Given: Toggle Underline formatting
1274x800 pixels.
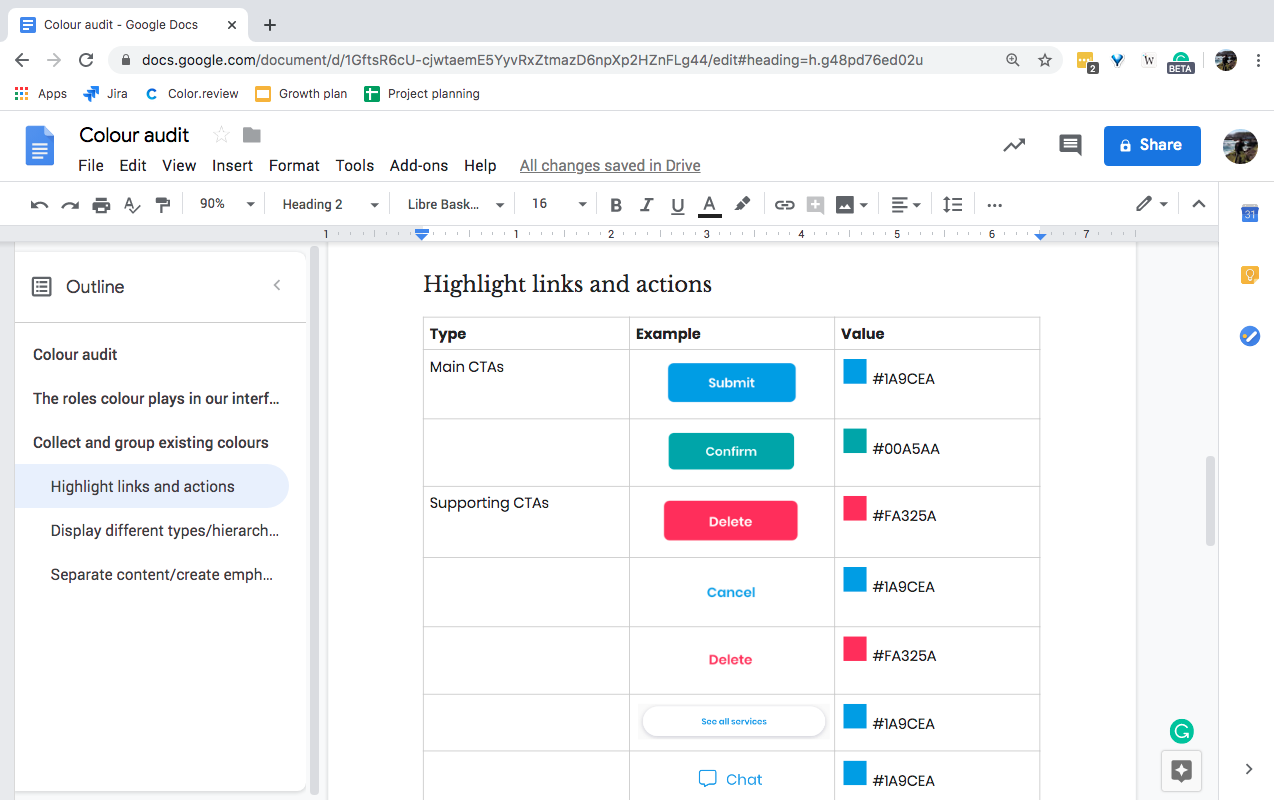Looking at the screenshot, I should pyautogui.click(x=677, y=205).
